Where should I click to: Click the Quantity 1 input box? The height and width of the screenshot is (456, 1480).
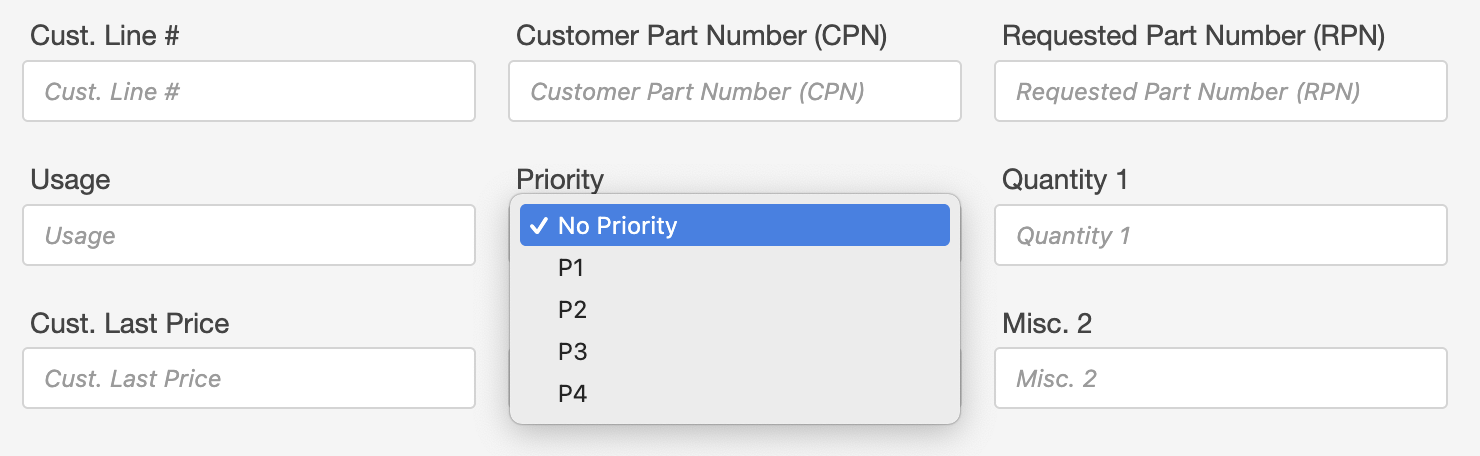(x=1220, y=236)
